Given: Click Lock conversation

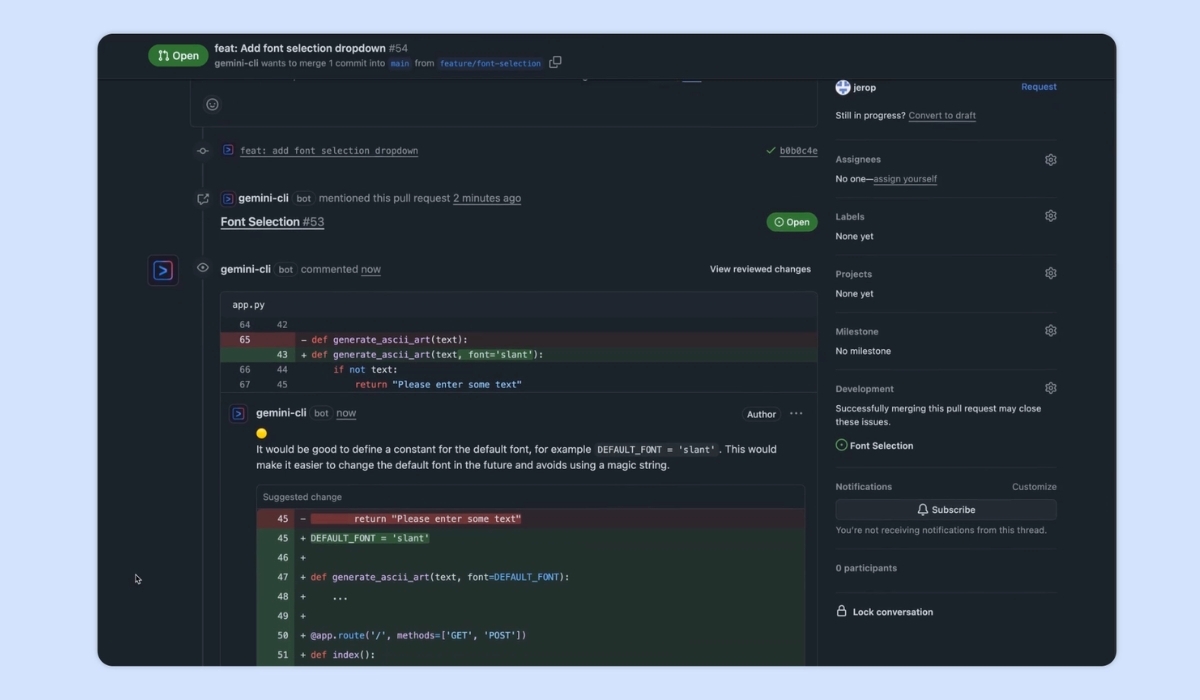Looking at the screenshot, I should click(893, 612).
